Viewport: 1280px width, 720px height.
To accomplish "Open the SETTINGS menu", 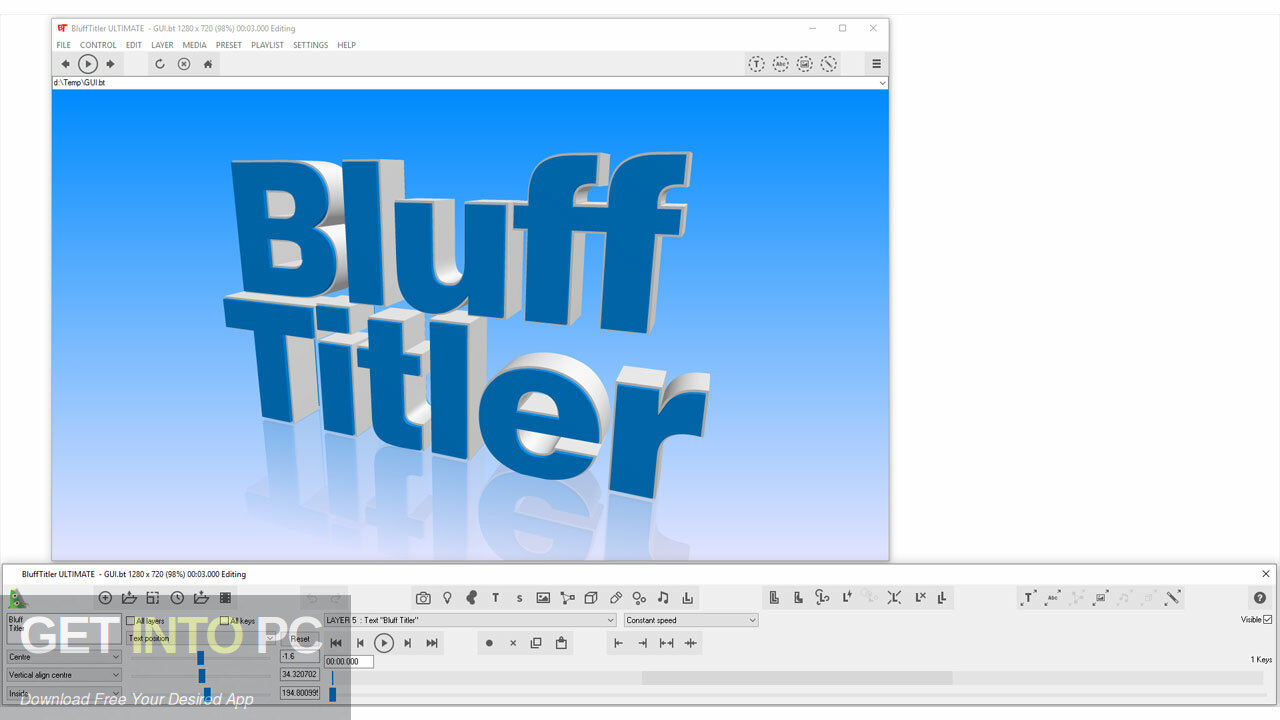I will pyautogui.click(x=310, y=45).
